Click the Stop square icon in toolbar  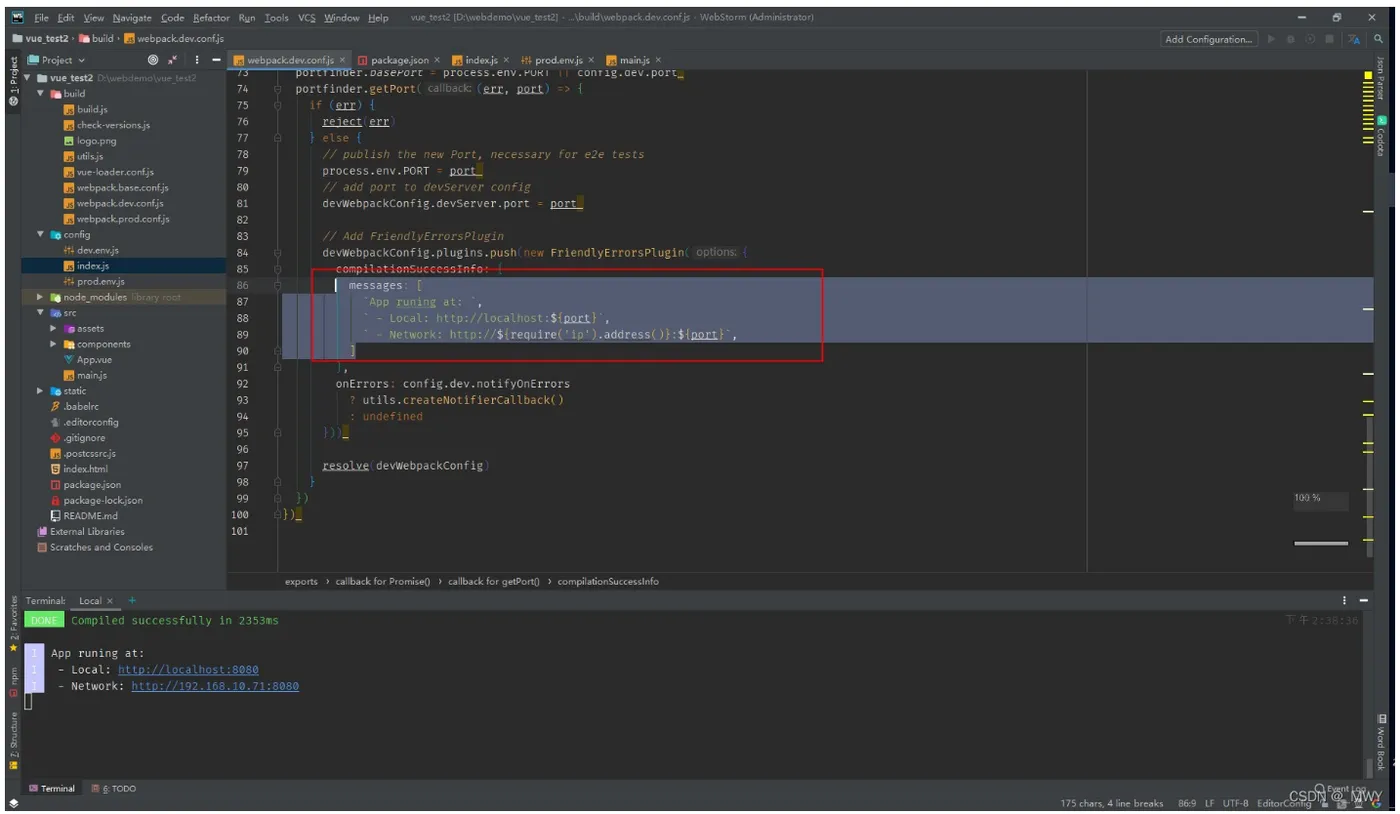pyautogui.click(x=1329, y=39)
